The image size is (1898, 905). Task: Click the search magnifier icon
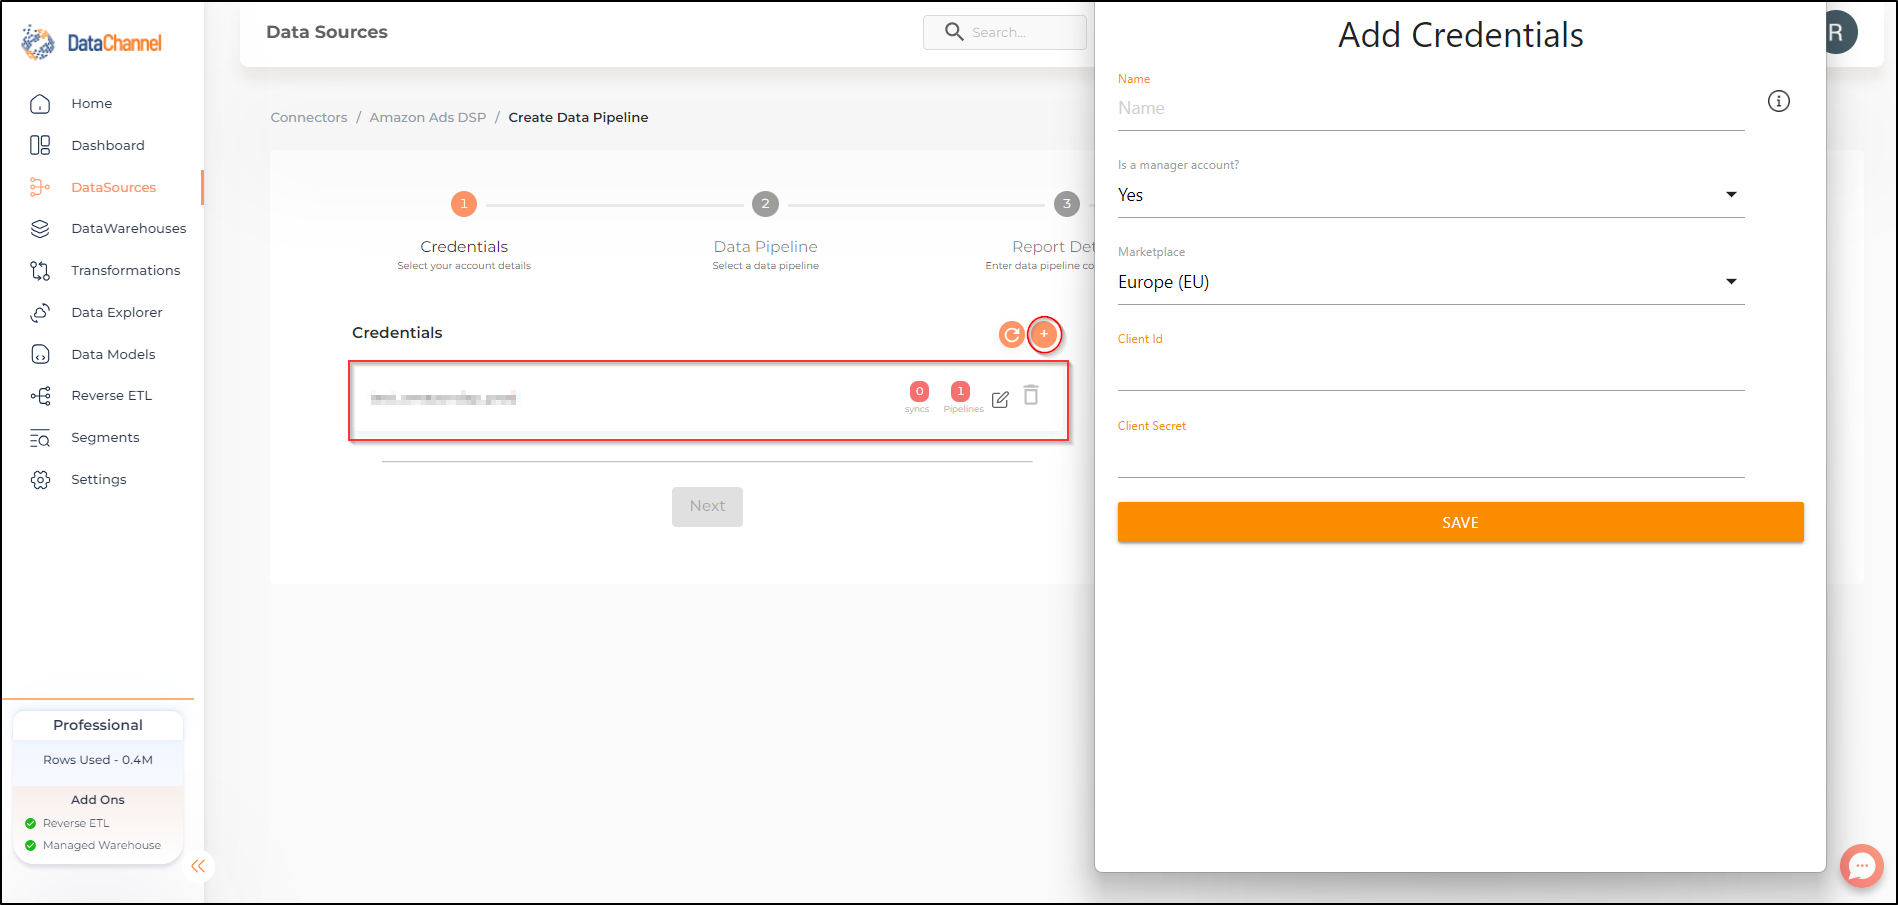(954, 32)
